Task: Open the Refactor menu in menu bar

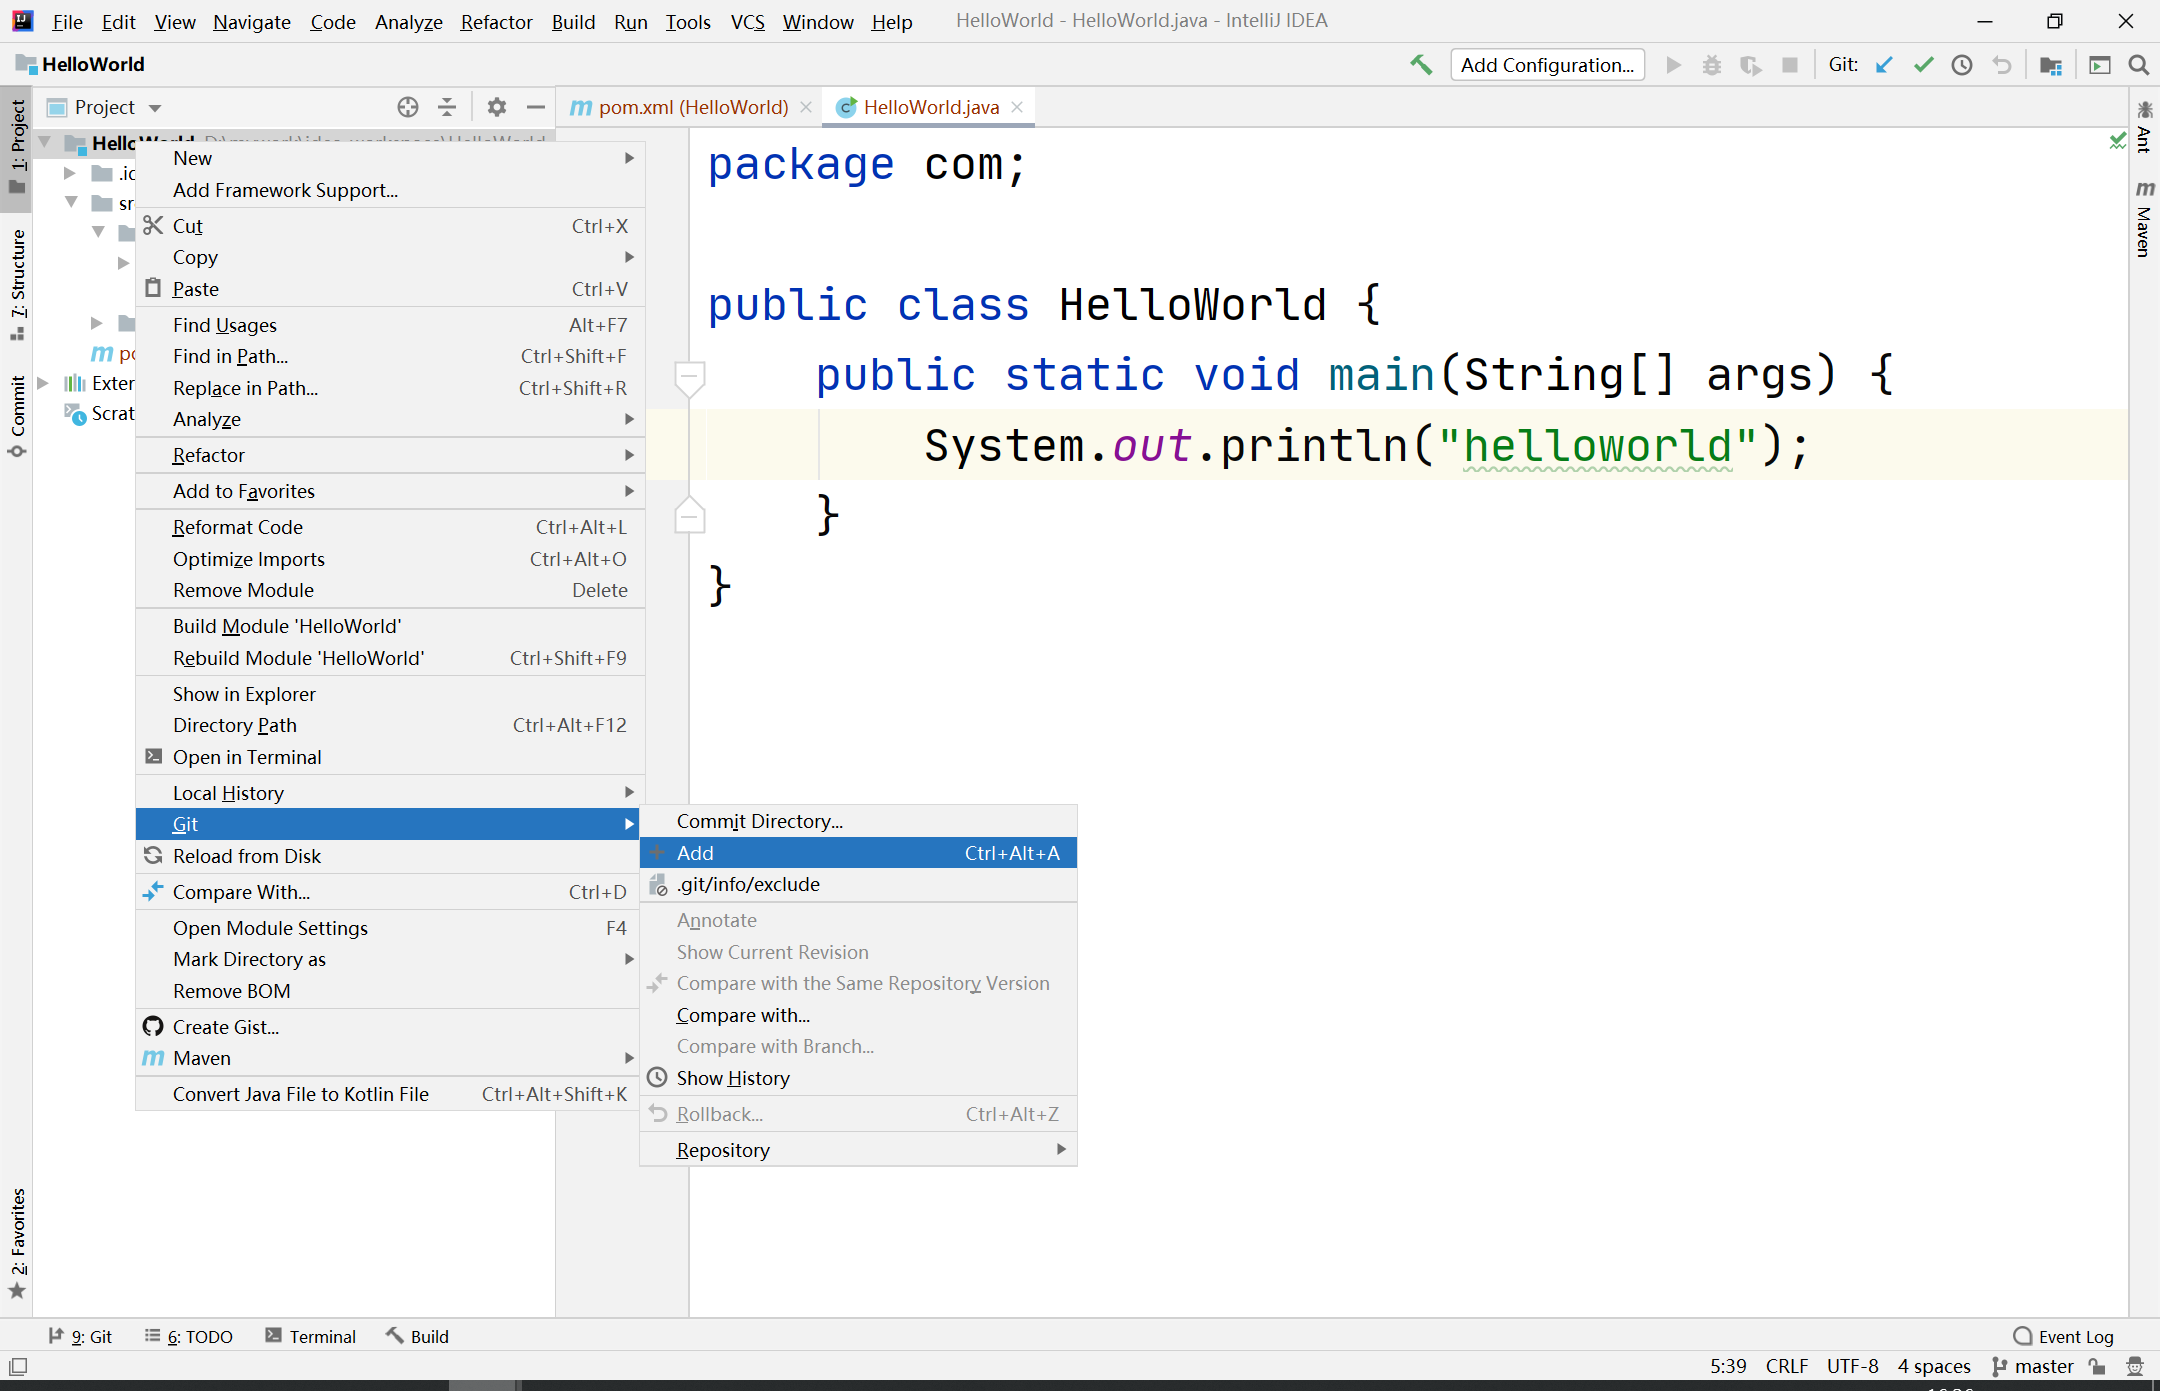Action: tap(496, 21)
